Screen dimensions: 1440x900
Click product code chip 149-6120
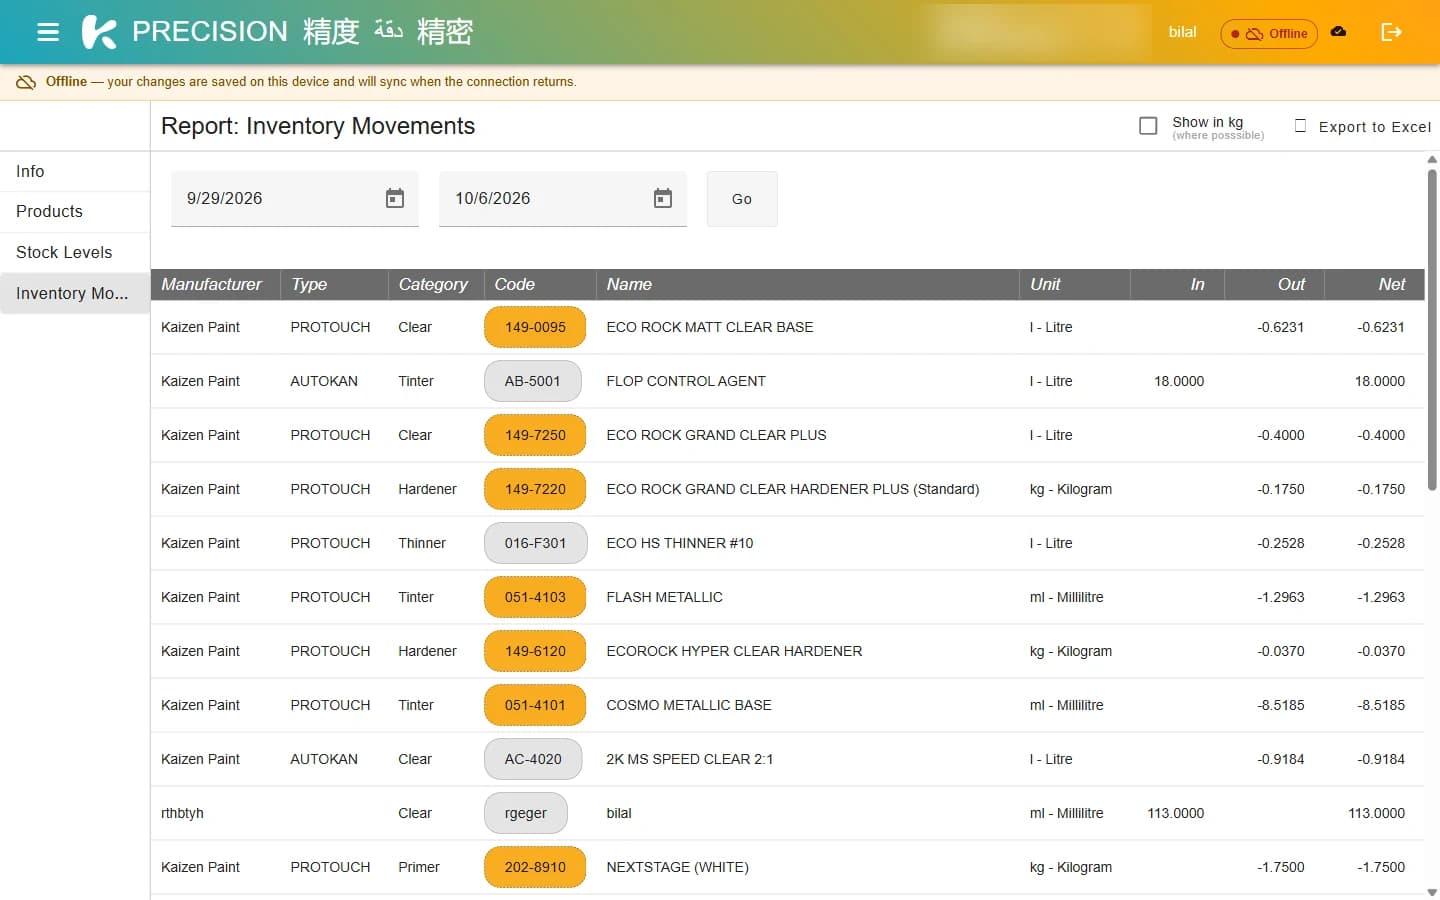pos(535,651)
